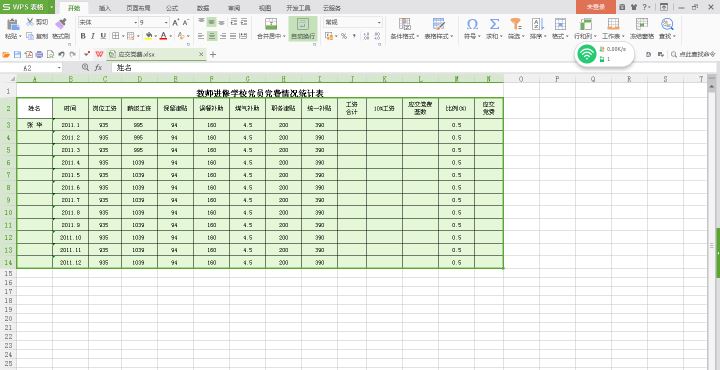This screenshot has height=370, width=720.
Task: Click the decrease indent icon
Action: point(233,22)
